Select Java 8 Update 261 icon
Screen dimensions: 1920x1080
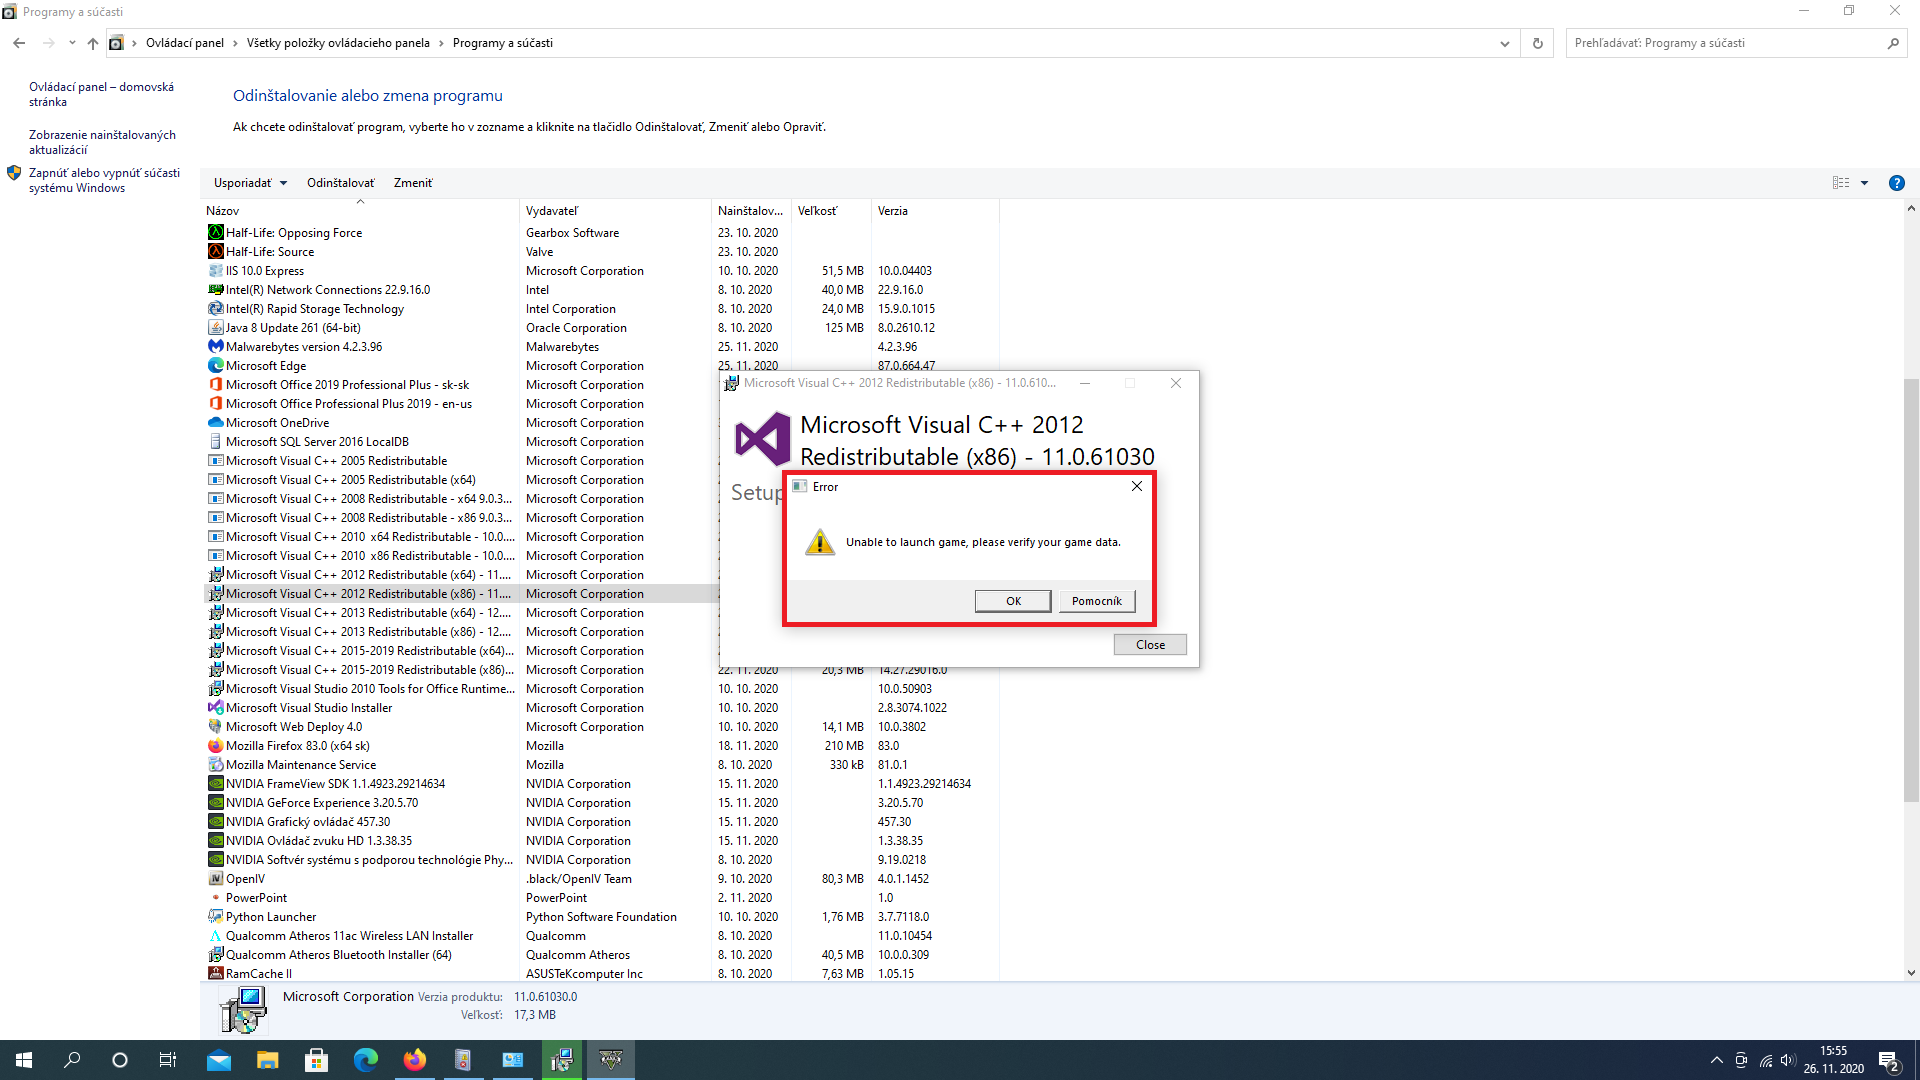click(215, 328)
